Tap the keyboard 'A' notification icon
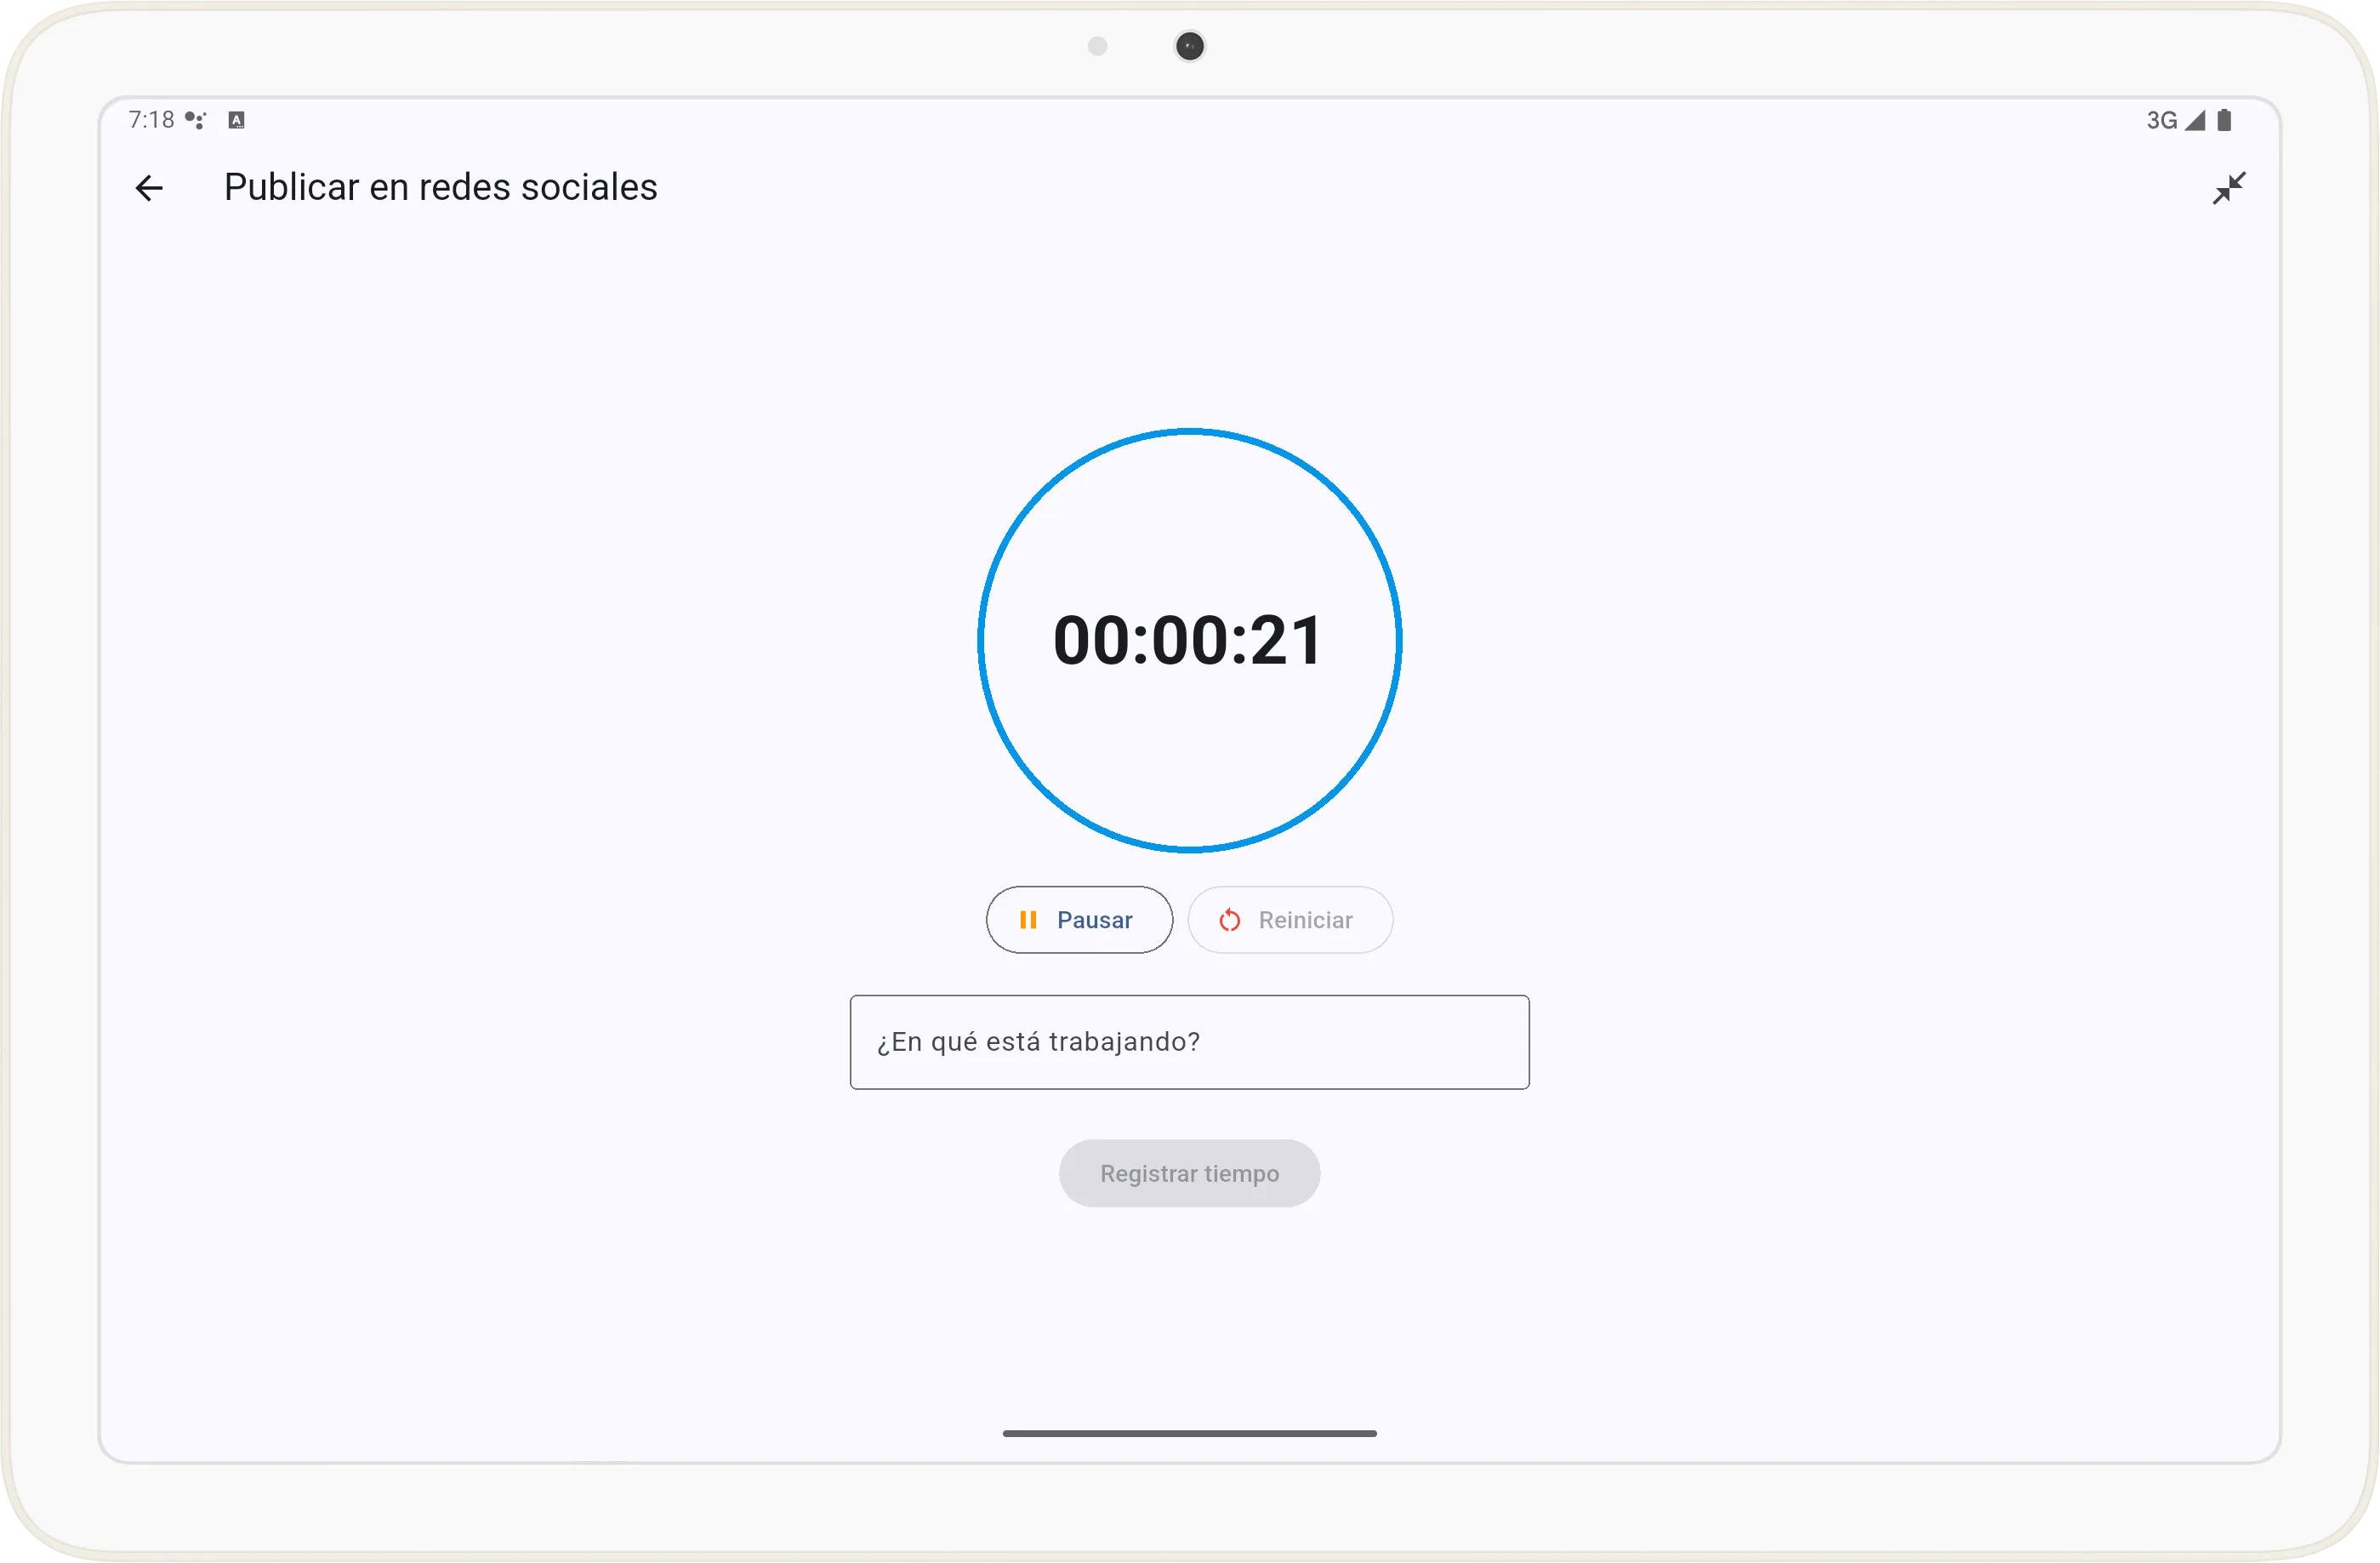 236,121
